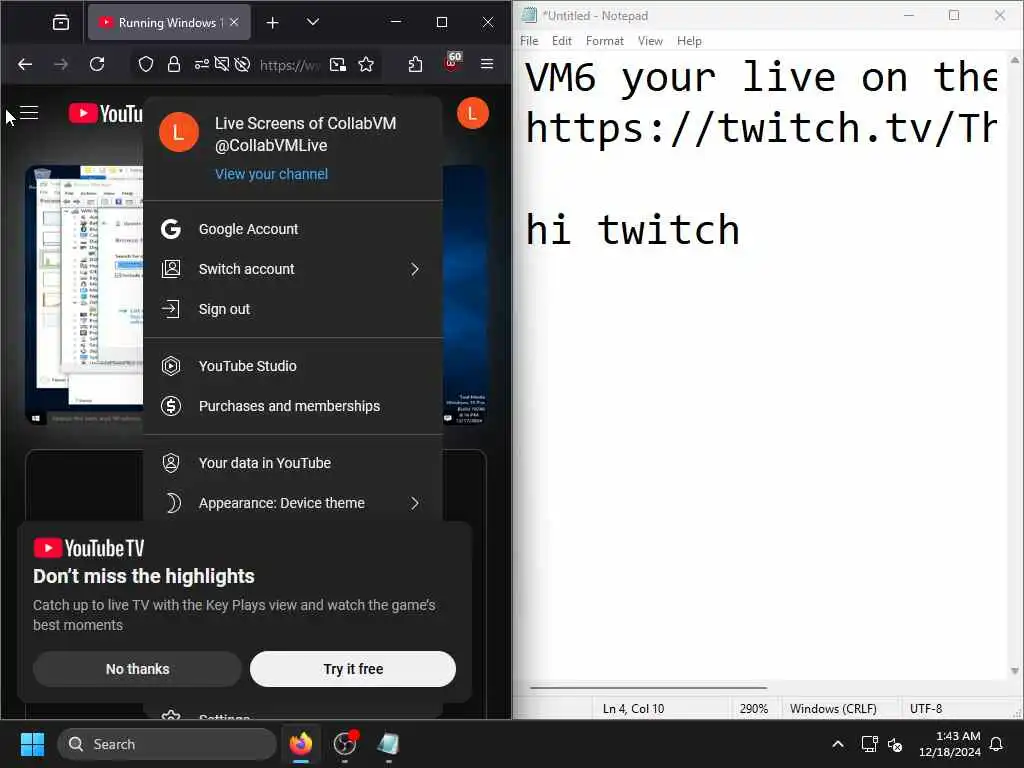Open tracking protection shield in address bar

point(146,64)
